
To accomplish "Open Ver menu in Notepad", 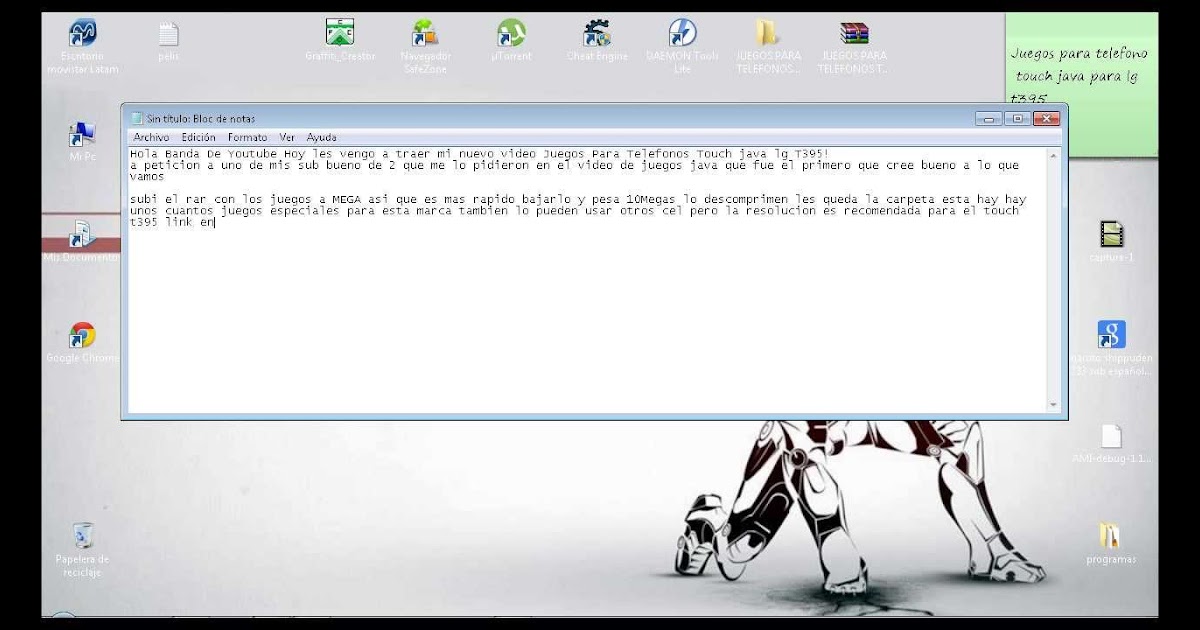I will tap(287, 137).
